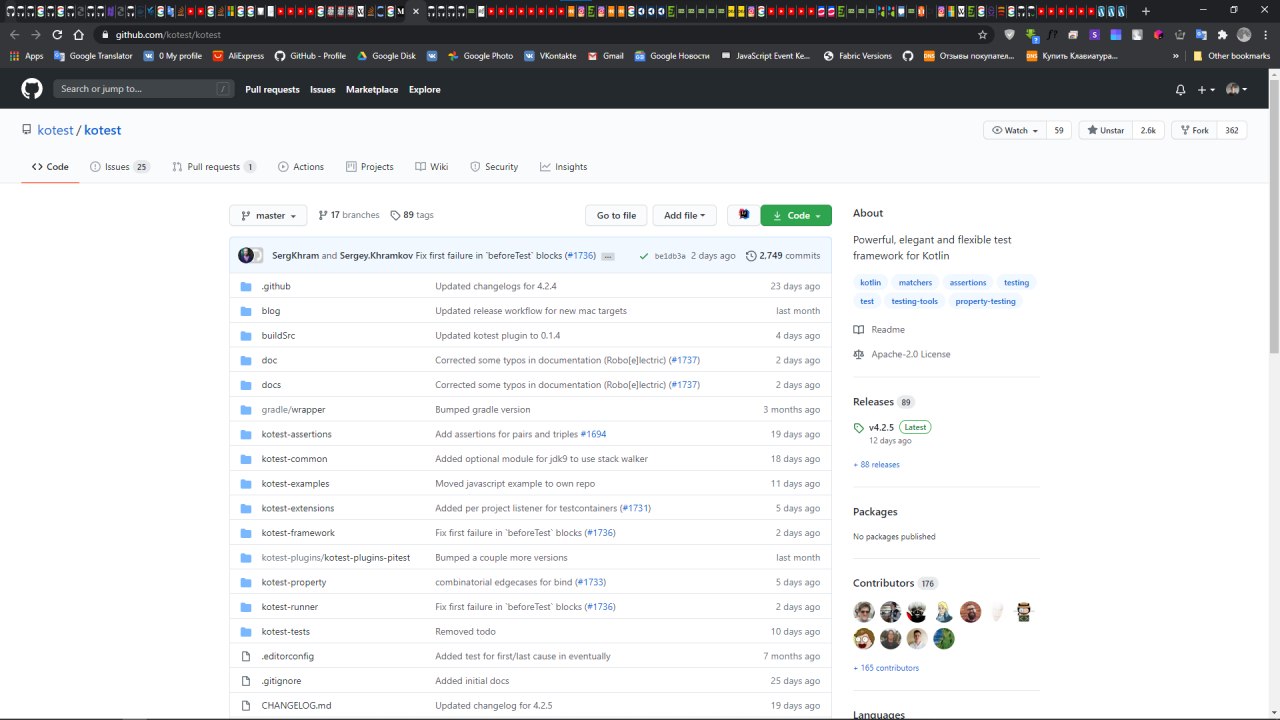Viewport: 1280px width, 720px height.
Task: Open the JetBrains button next to Add file
Action: [744, 215]
